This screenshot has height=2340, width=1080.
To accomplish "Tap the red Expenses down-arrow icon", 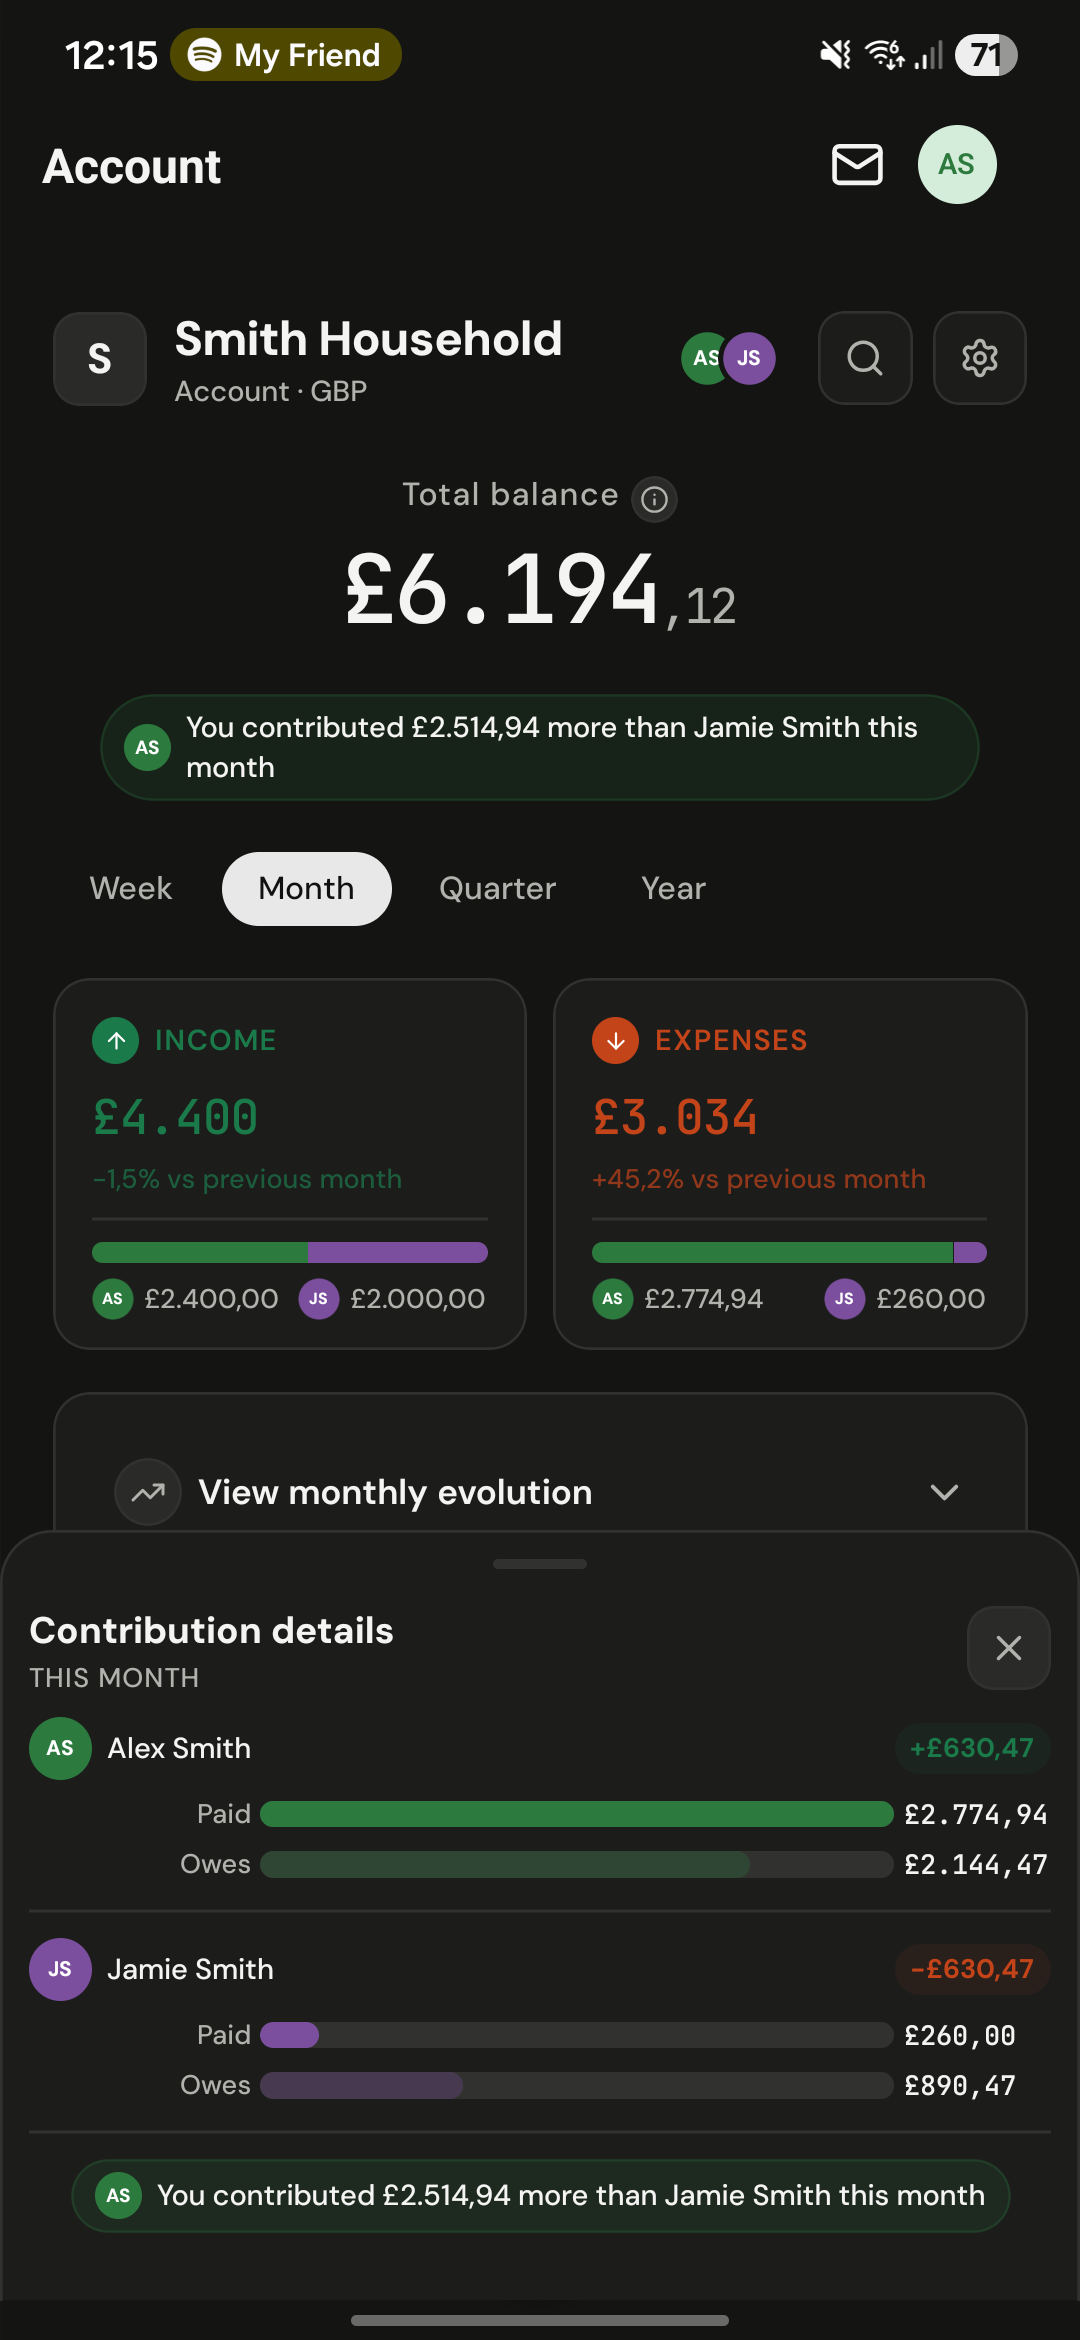I will 615,1041.
